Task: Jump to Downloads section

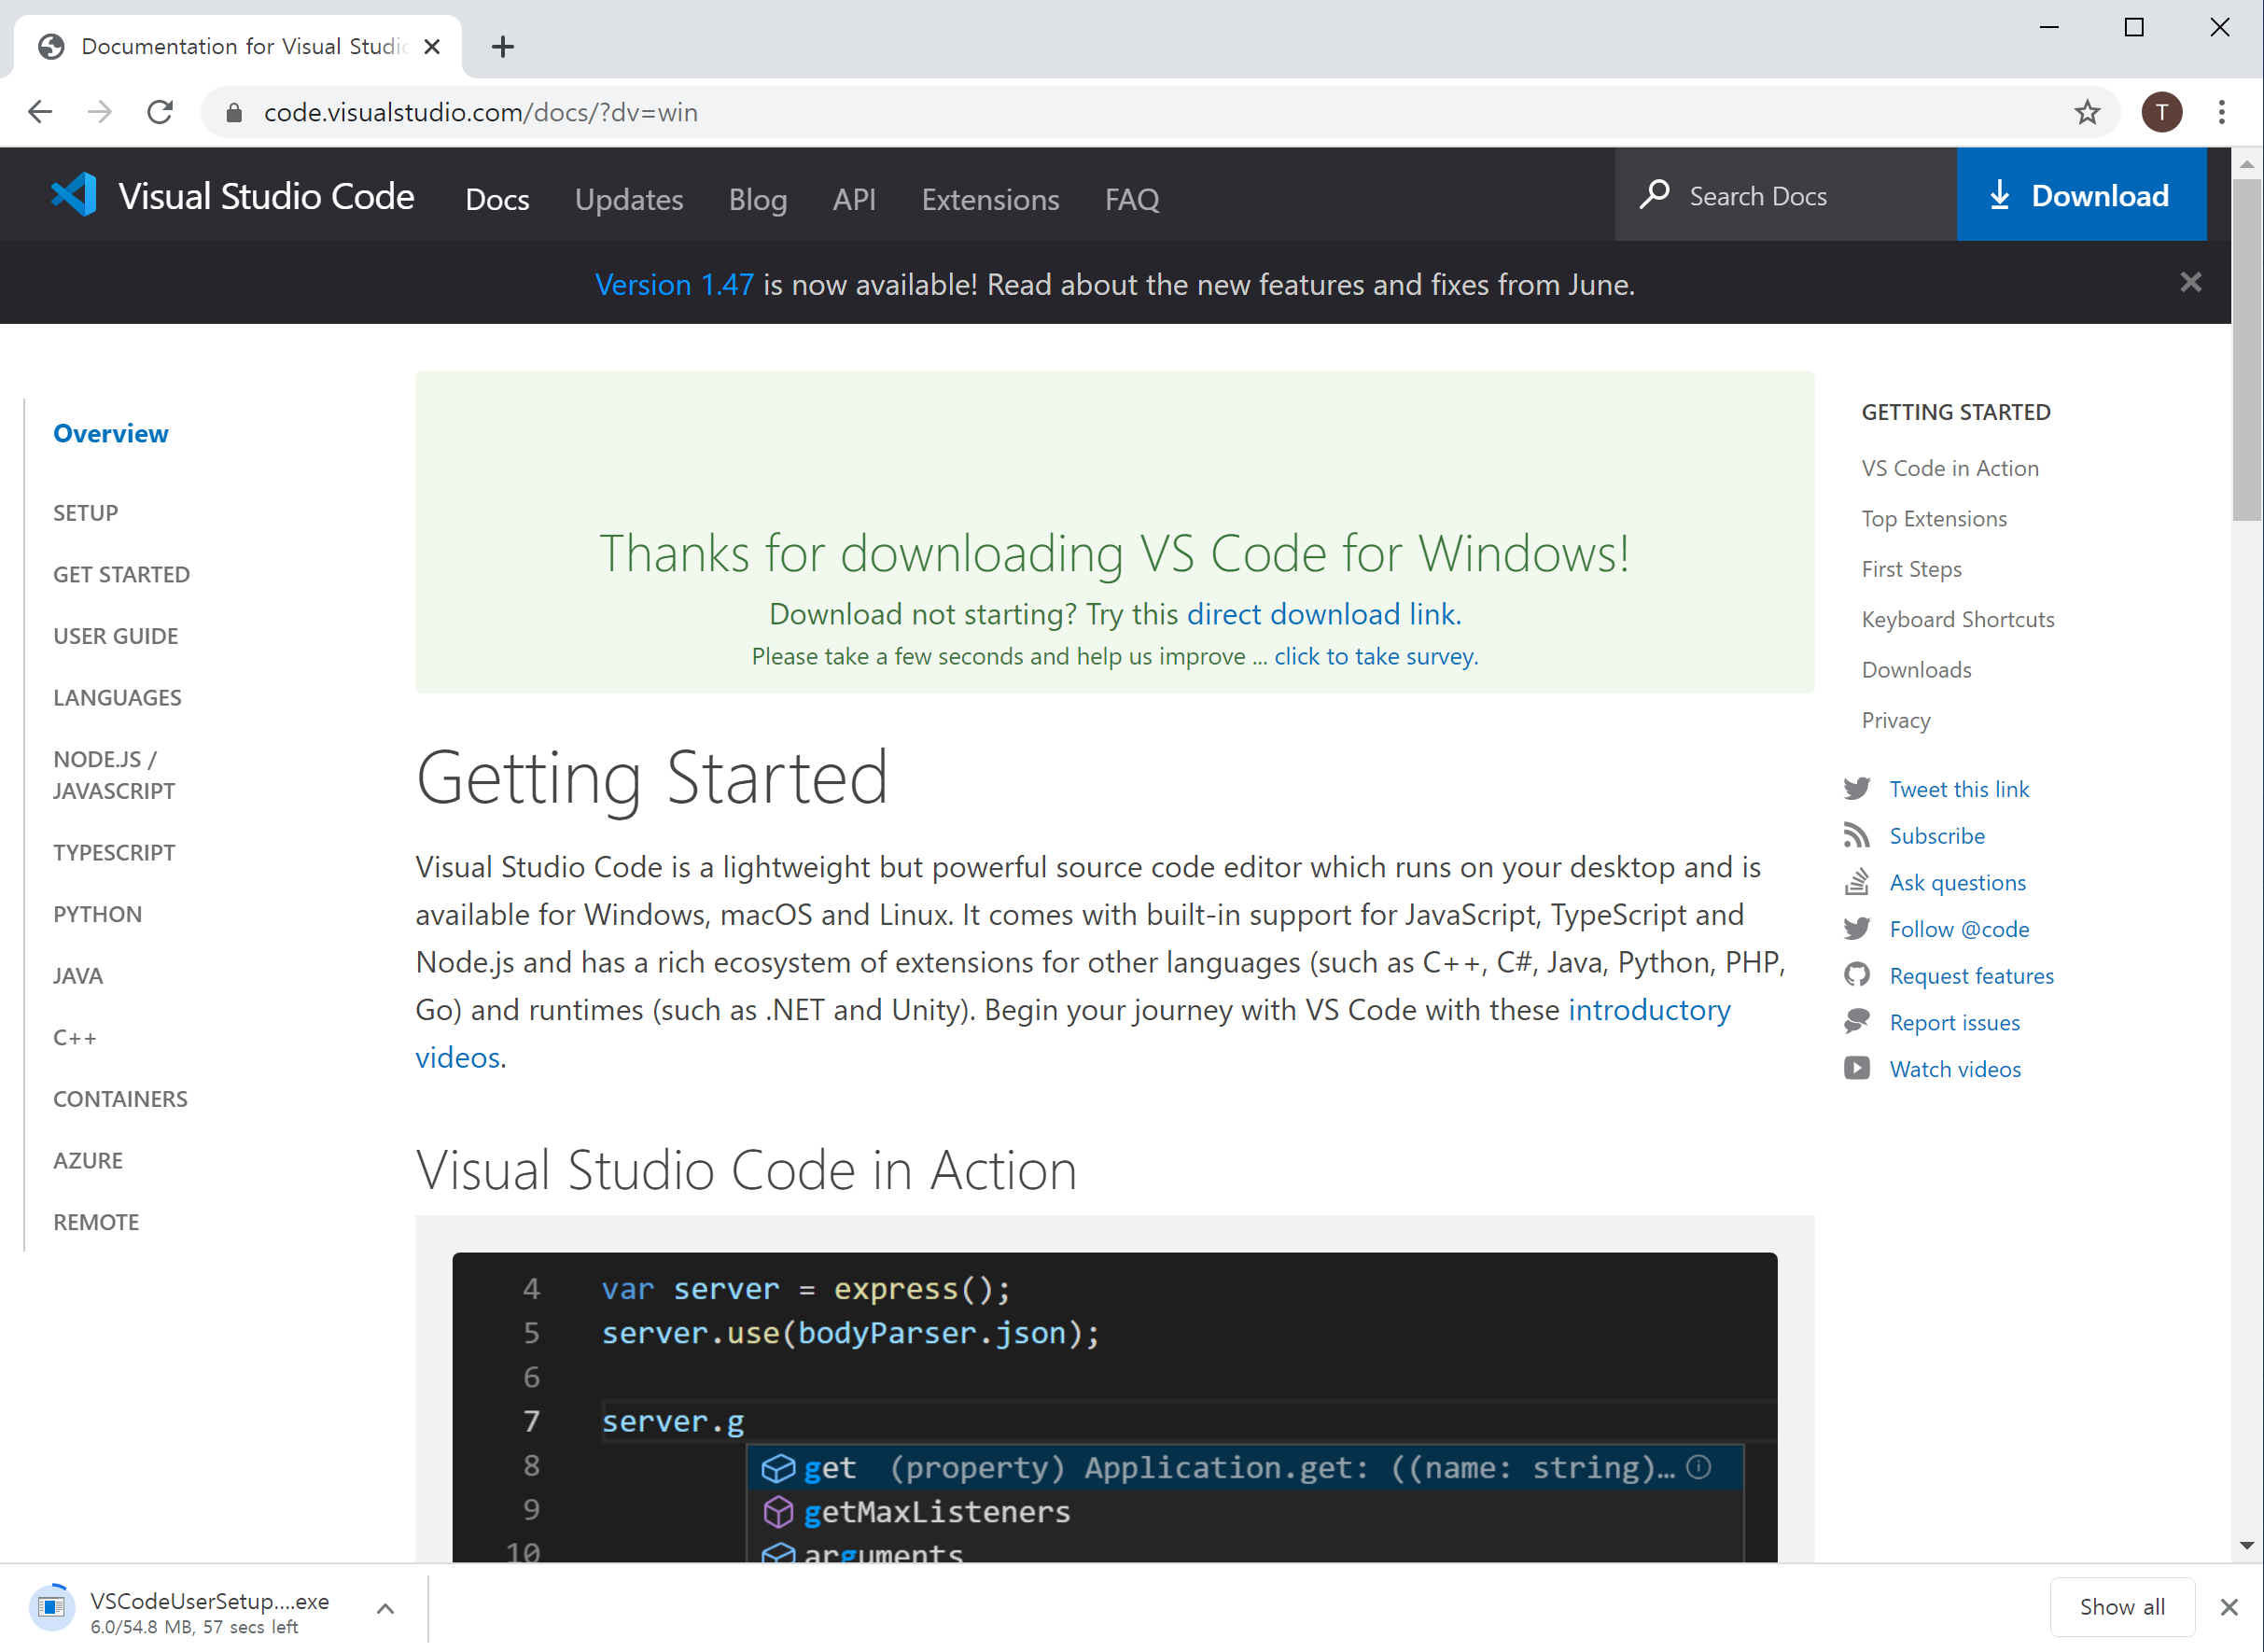Action: [1916, 670]
